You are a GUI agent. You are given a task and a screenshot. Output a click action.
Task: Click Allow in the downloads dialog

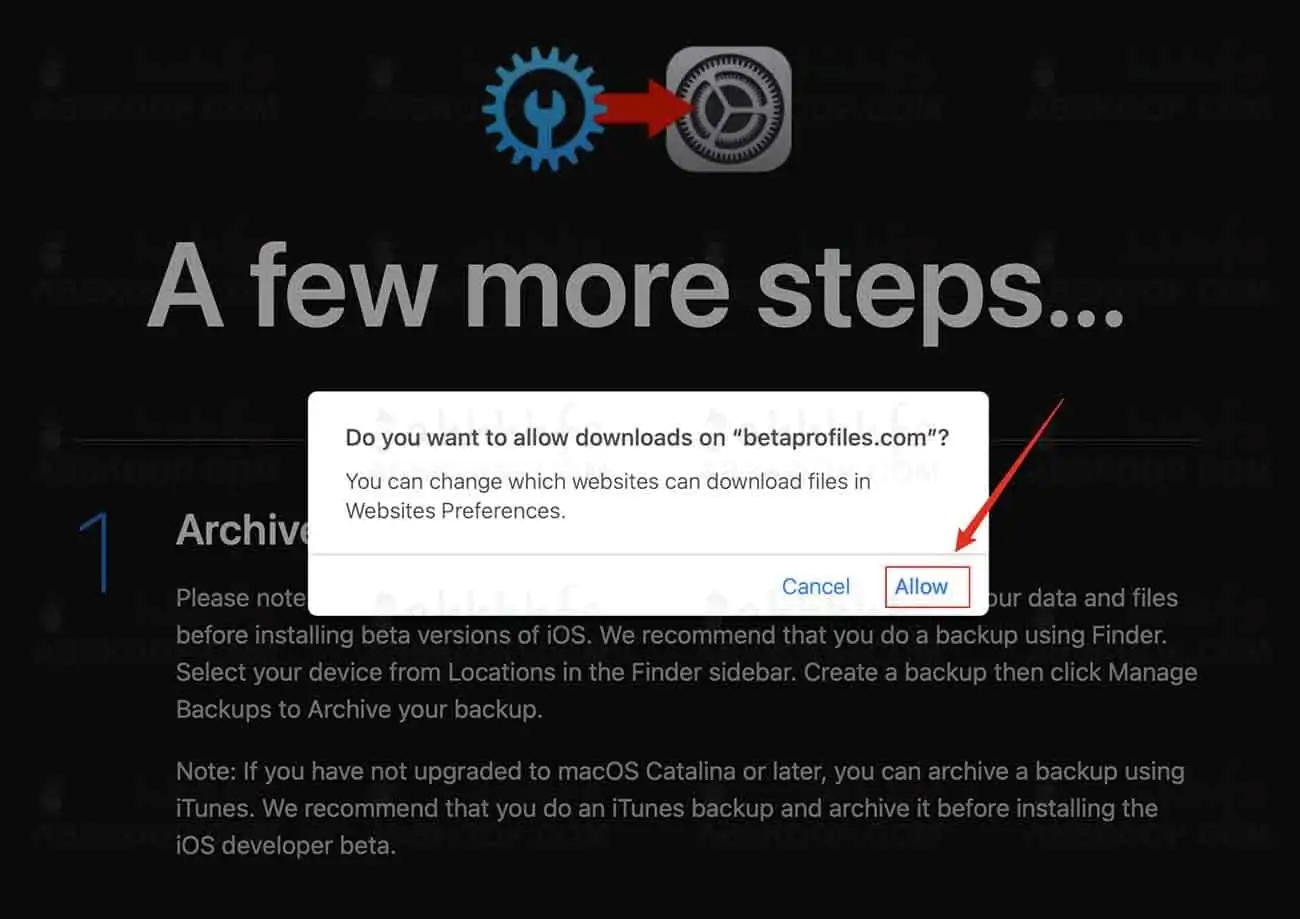click(927, 587)
